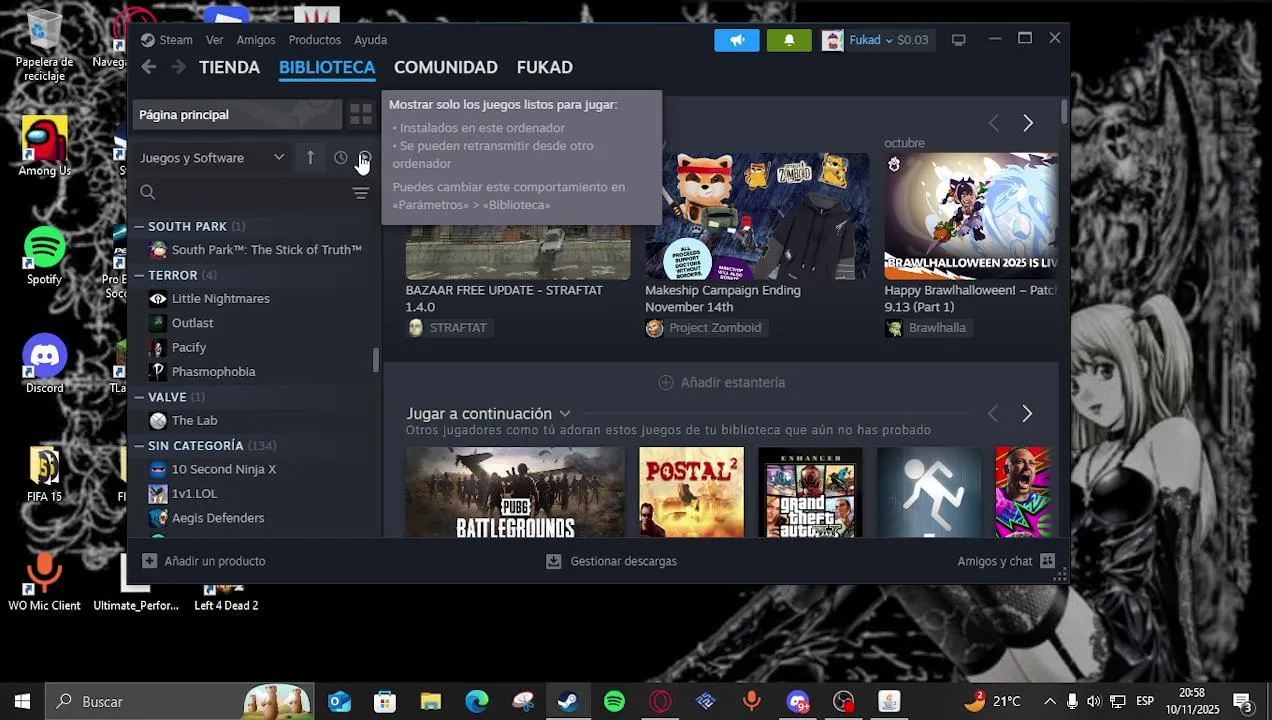1272x720 pixels.
Task: Select Little Nightmares in library
Action: click(209, 299)
